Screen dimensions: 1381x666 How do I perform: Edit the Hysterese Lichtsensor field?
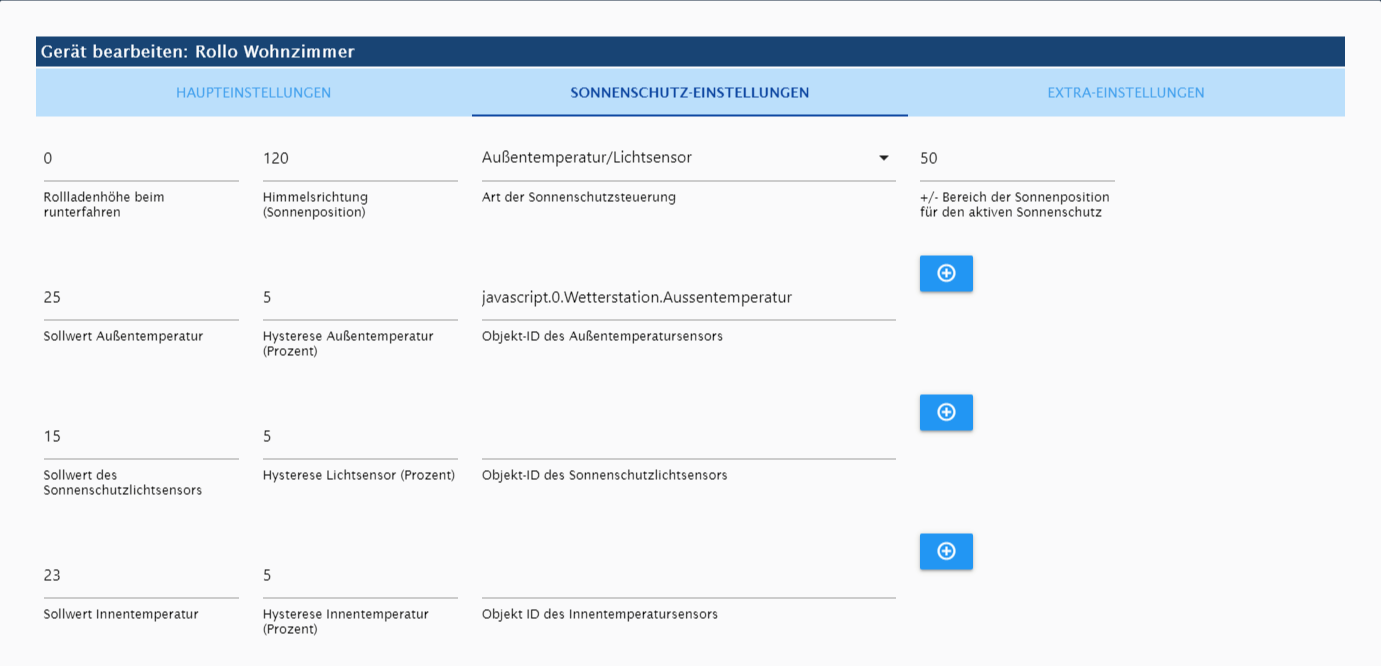(x=360, y=436)
